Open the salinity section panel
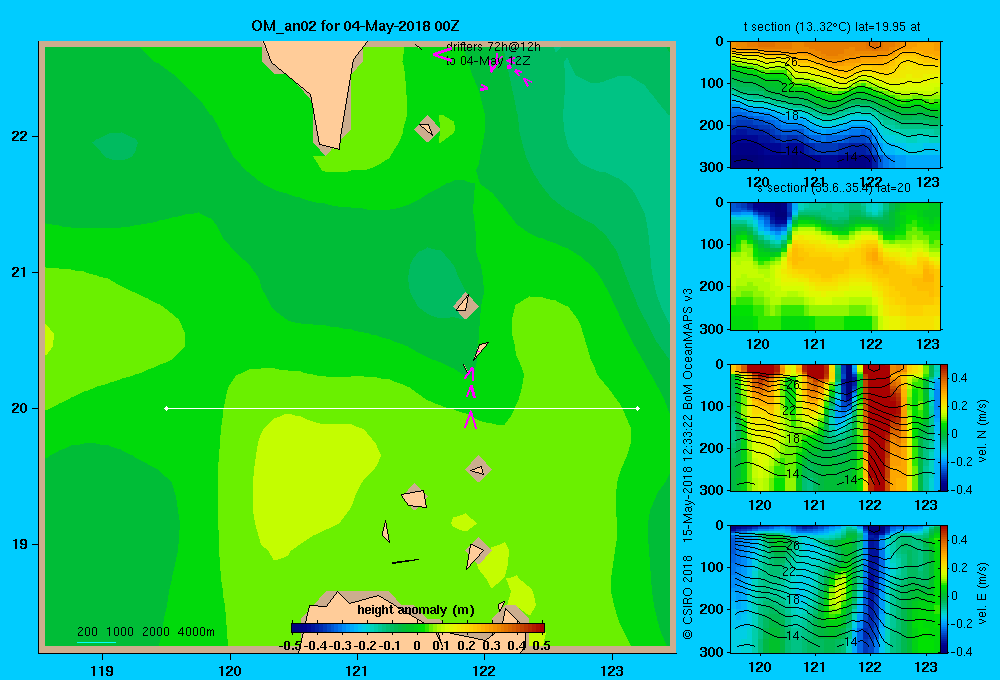This screenshot has width=1000, height=680. pos(835,266)
